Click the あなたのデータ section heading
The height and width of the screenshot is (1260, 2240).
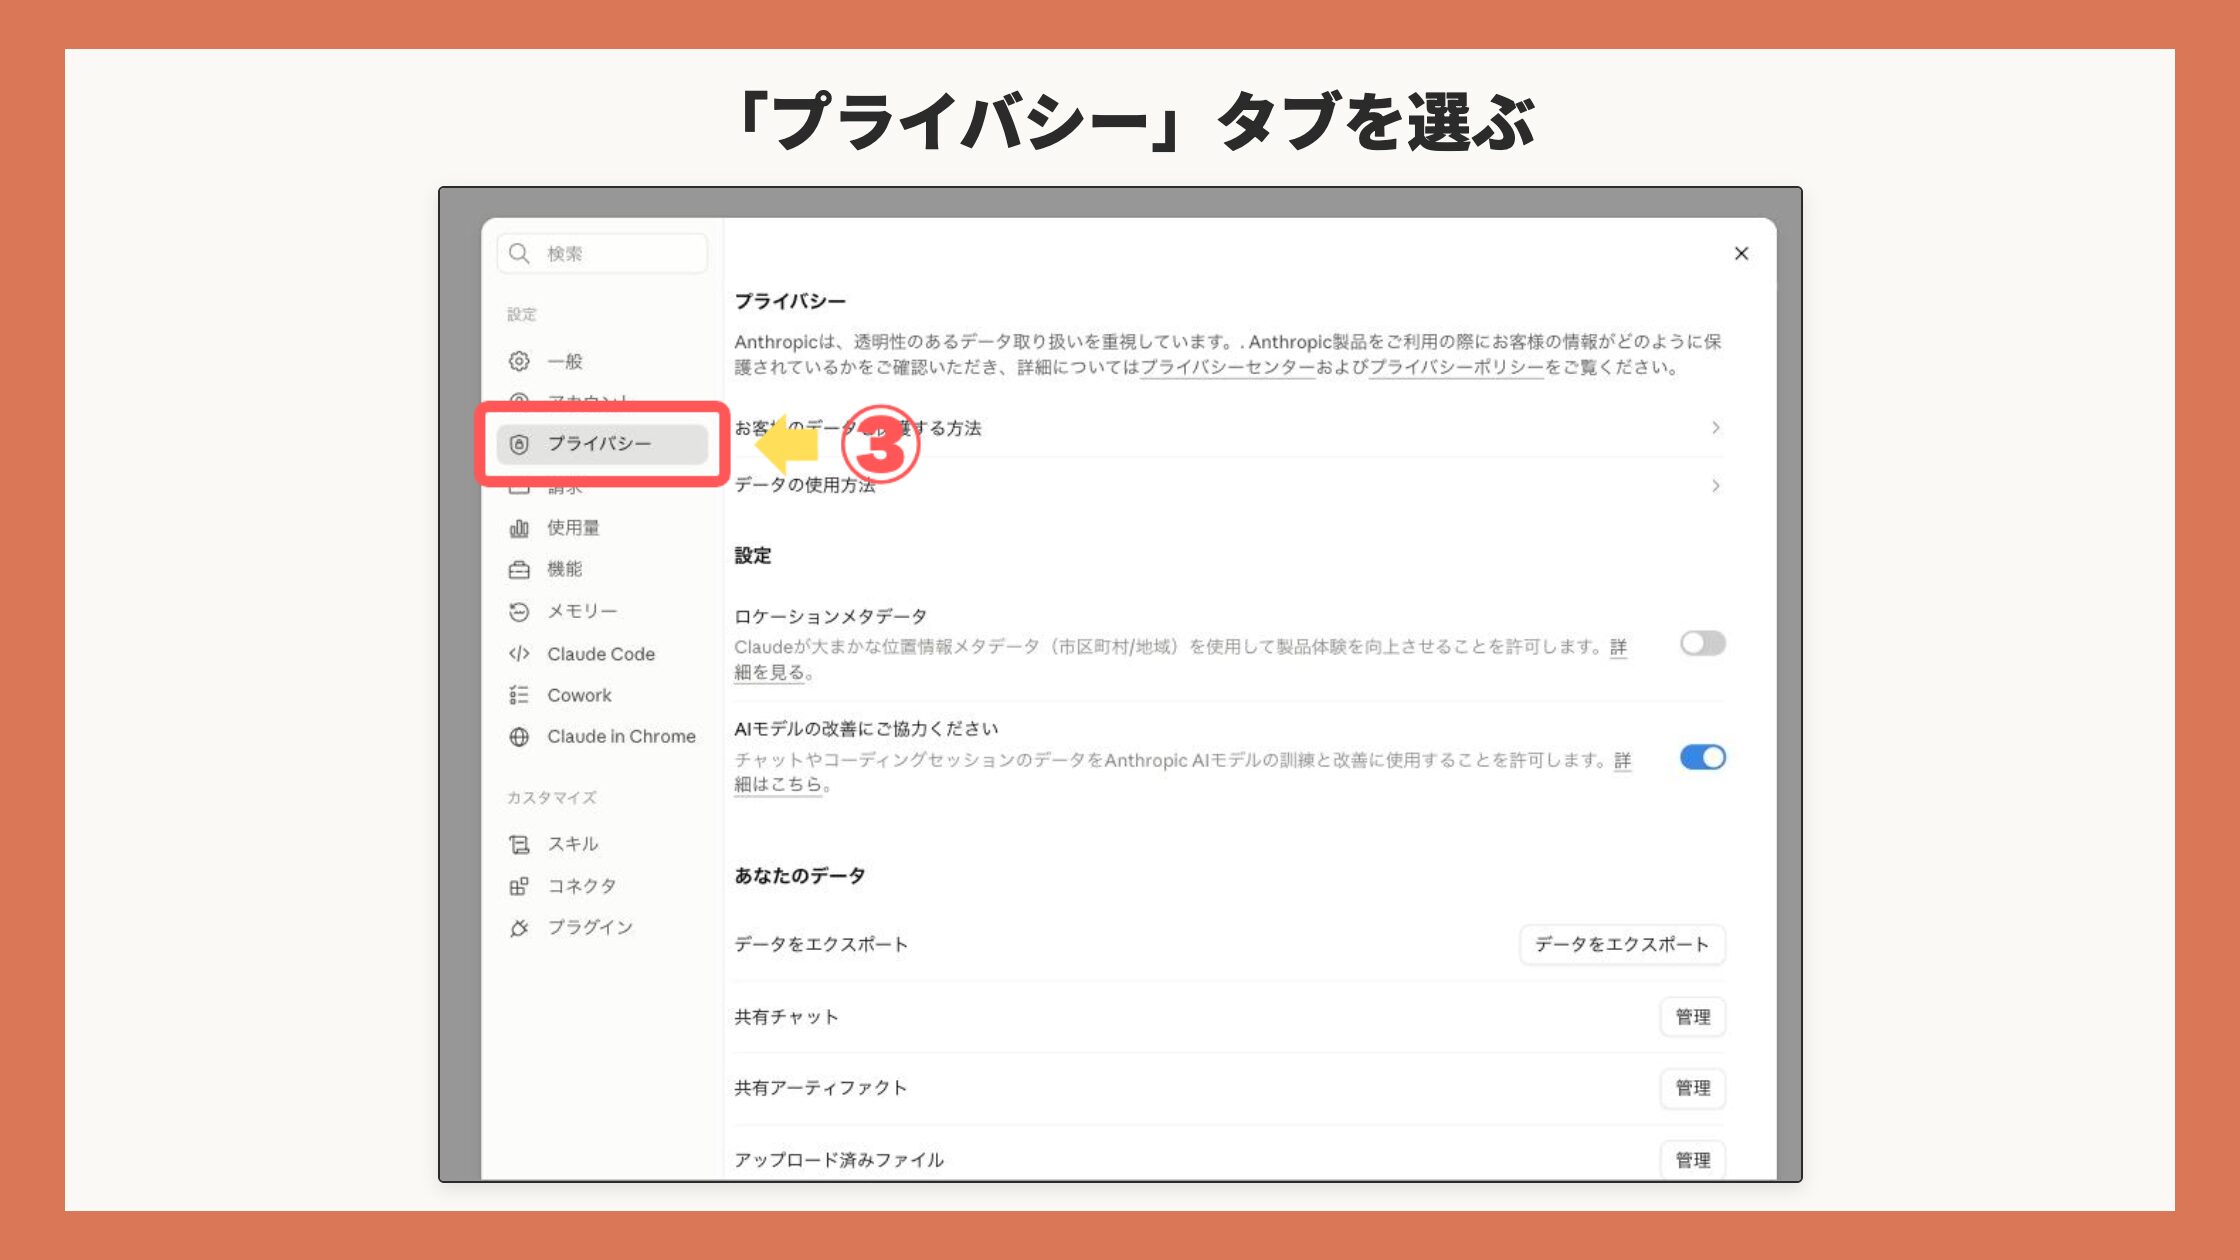[799, 876]
